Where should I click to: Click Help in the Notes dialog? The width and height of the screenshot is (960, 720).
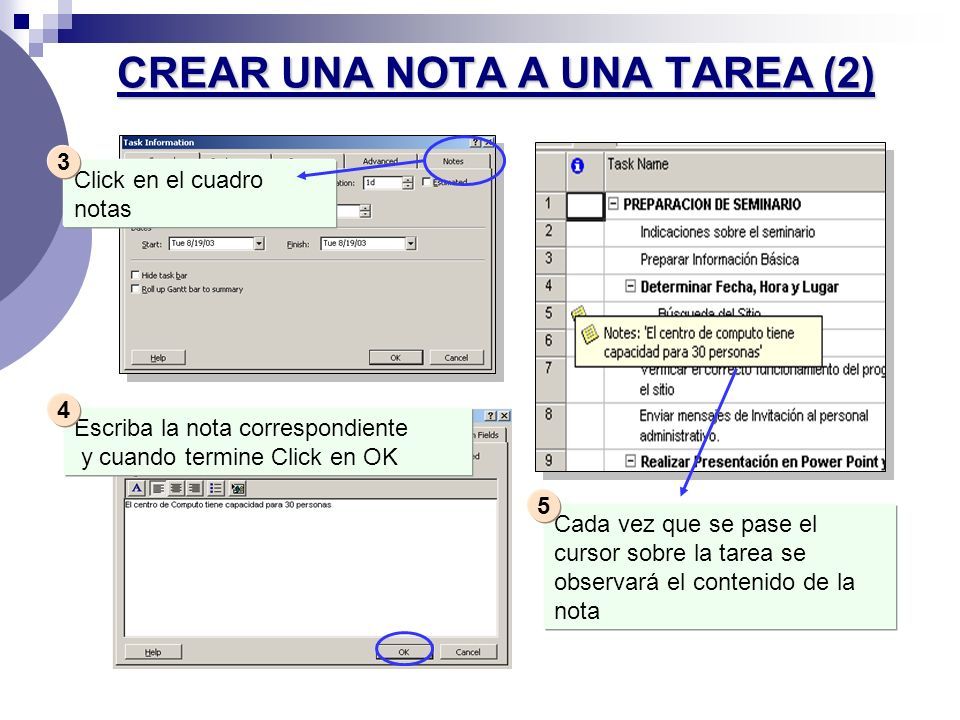[153, 652]
